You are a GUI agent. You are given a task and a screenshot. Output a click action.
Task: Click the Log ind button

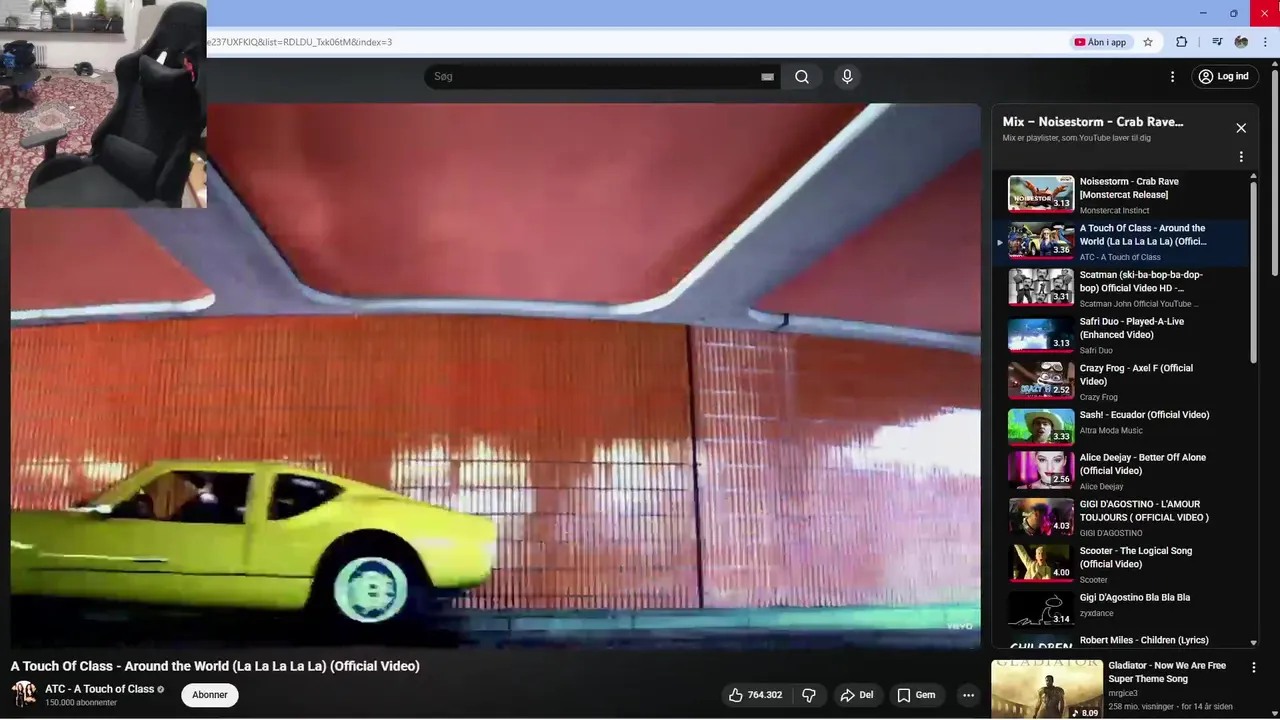(x=1225, y=77)
